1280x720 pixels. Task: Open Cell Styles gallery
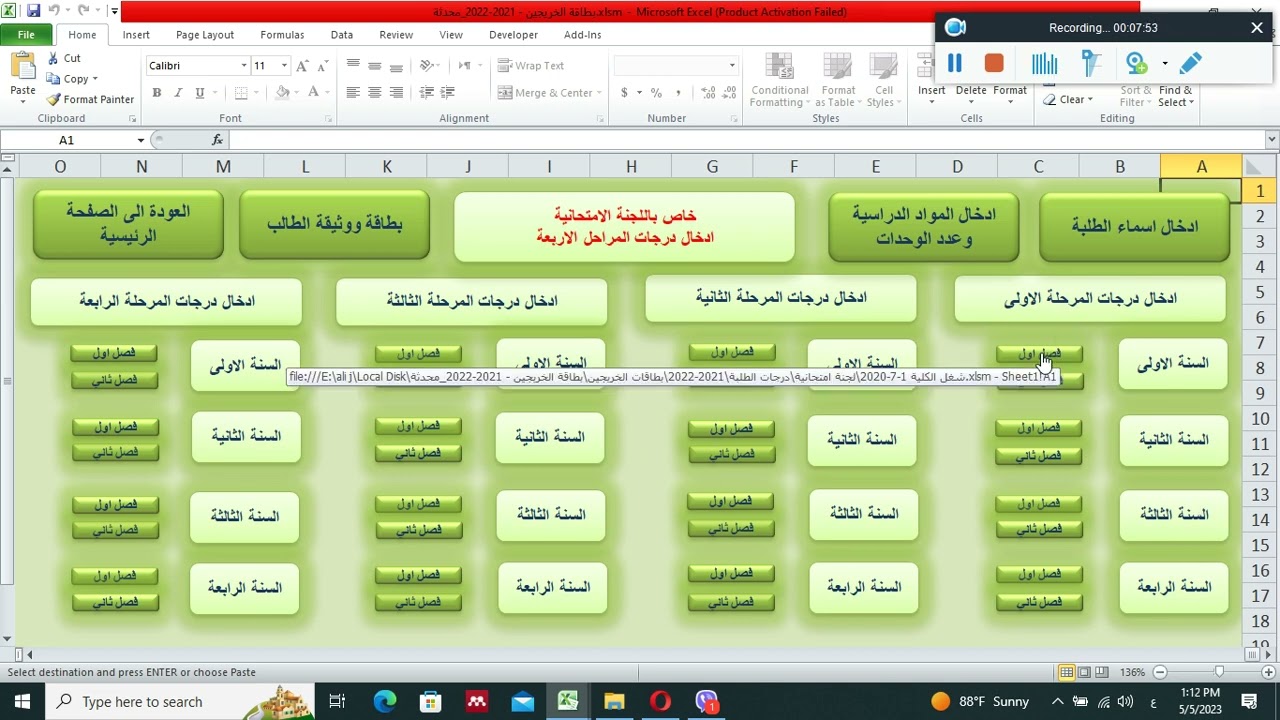[x=883, y=80]
